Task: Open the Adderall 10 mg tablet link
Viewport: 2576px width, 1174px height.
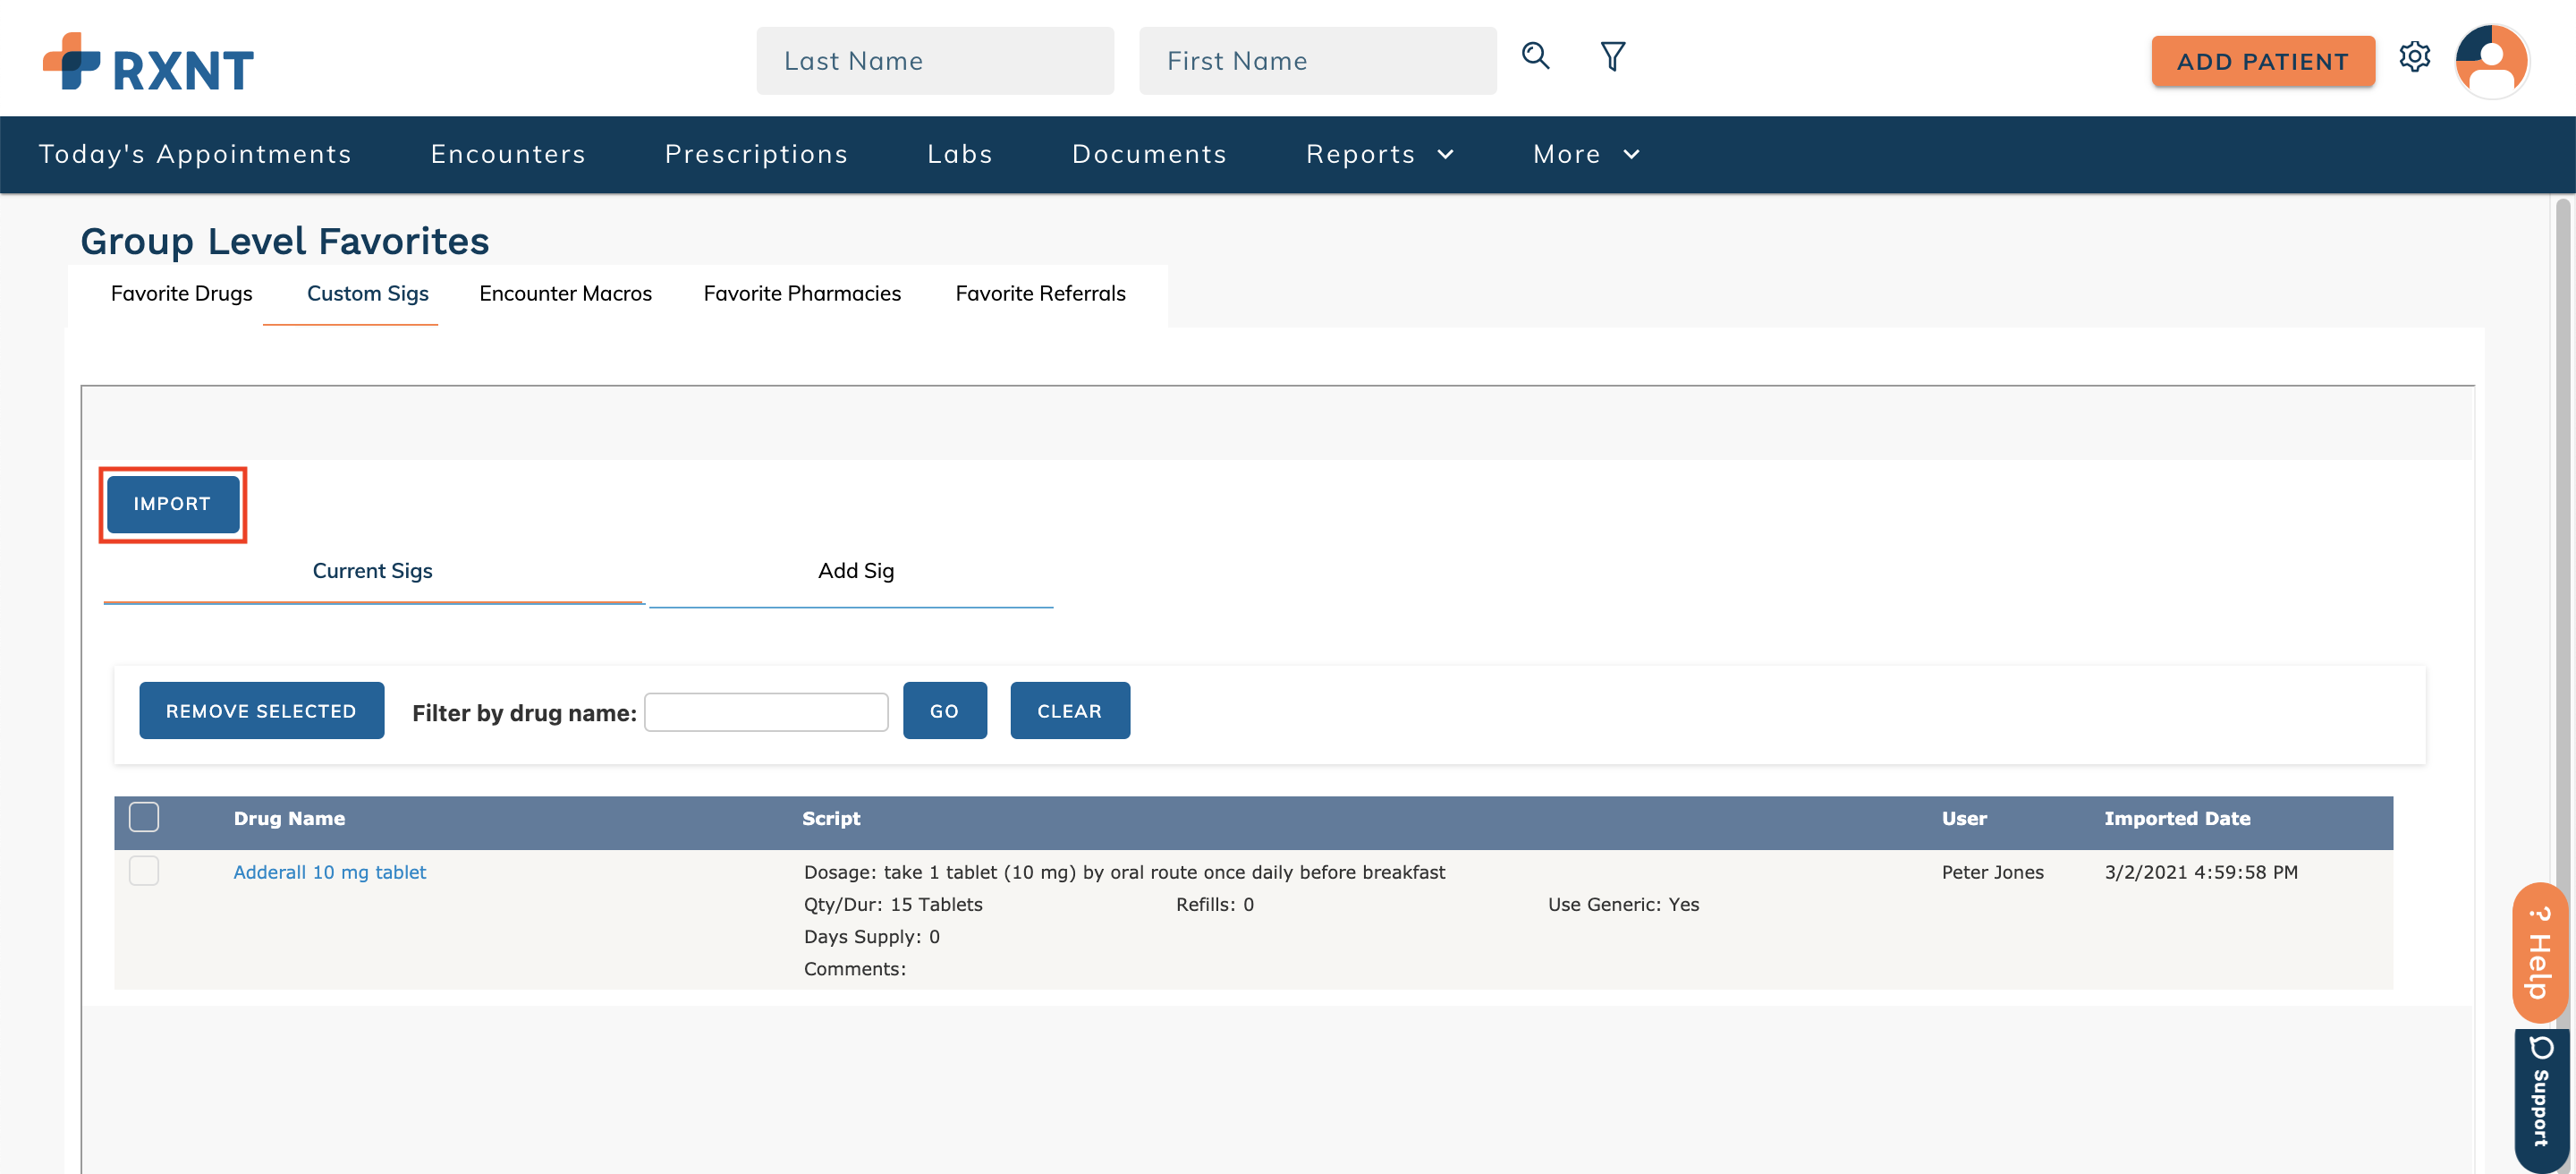Action: (x=329, y=872)
